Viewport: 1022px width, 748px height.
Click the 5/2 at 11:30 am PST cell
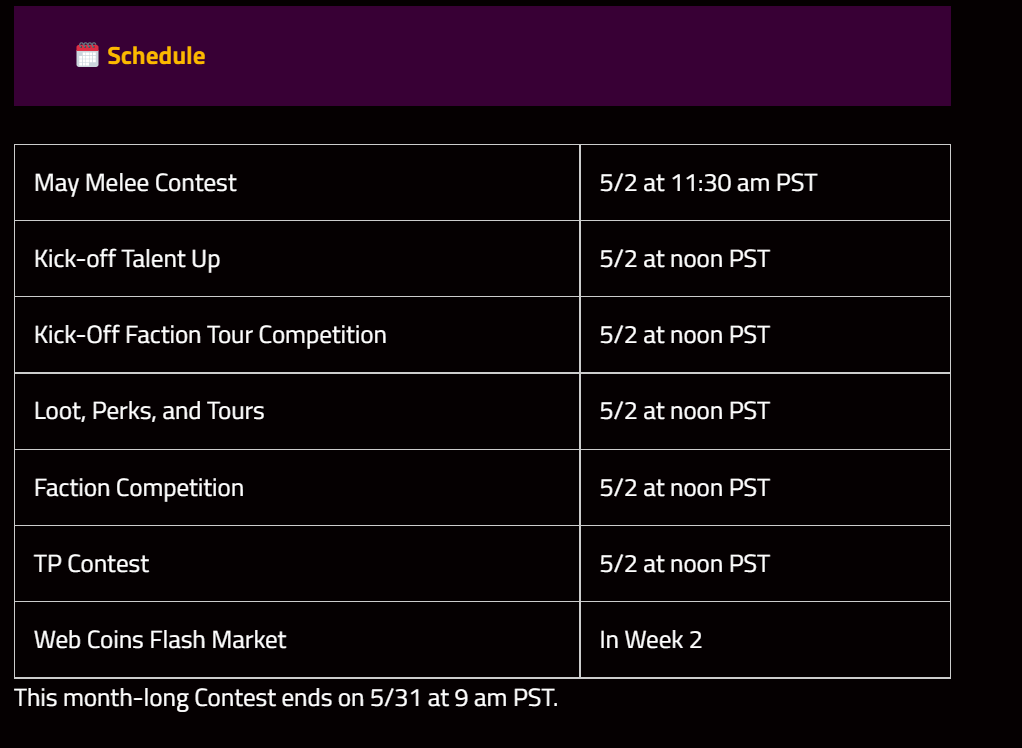[x=765, y=183]
